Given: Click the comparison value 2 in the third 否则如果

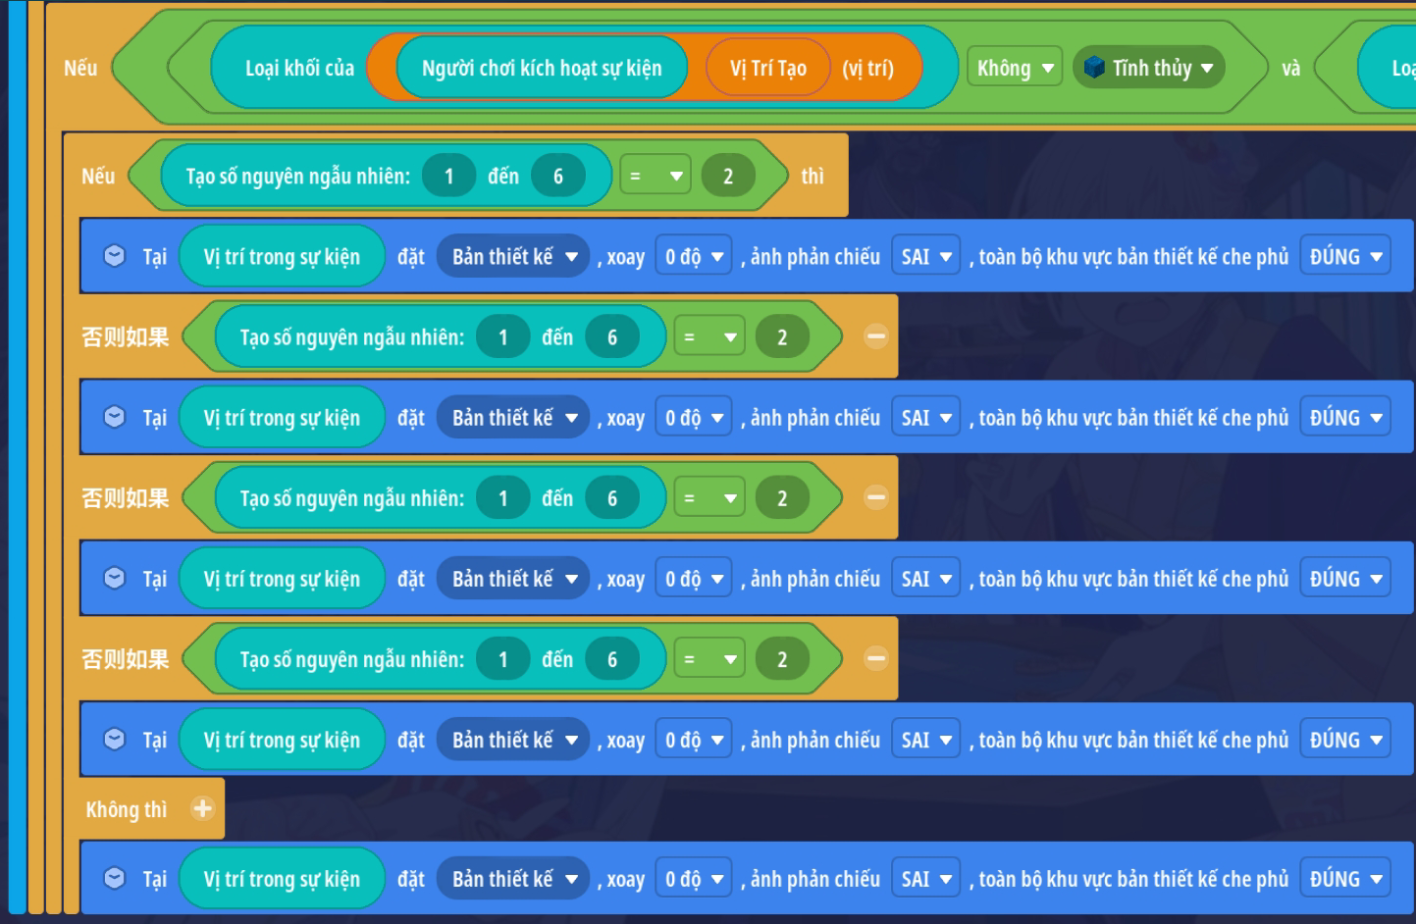Looking at the screenshot, I should click(782, 659).
